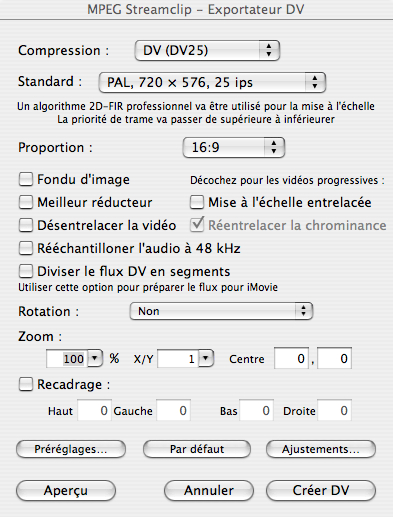This screenshot has height=517, width=393.
Task: Click the 'X/Y' label
Action: [143, 359]
